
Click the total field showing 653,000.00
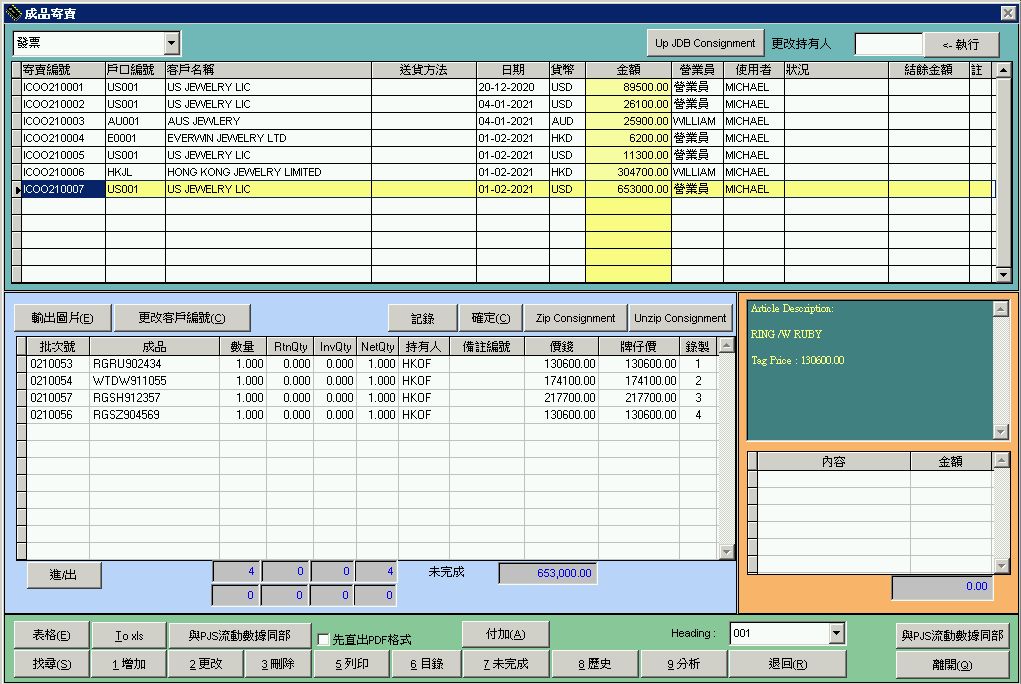(548, 573)
